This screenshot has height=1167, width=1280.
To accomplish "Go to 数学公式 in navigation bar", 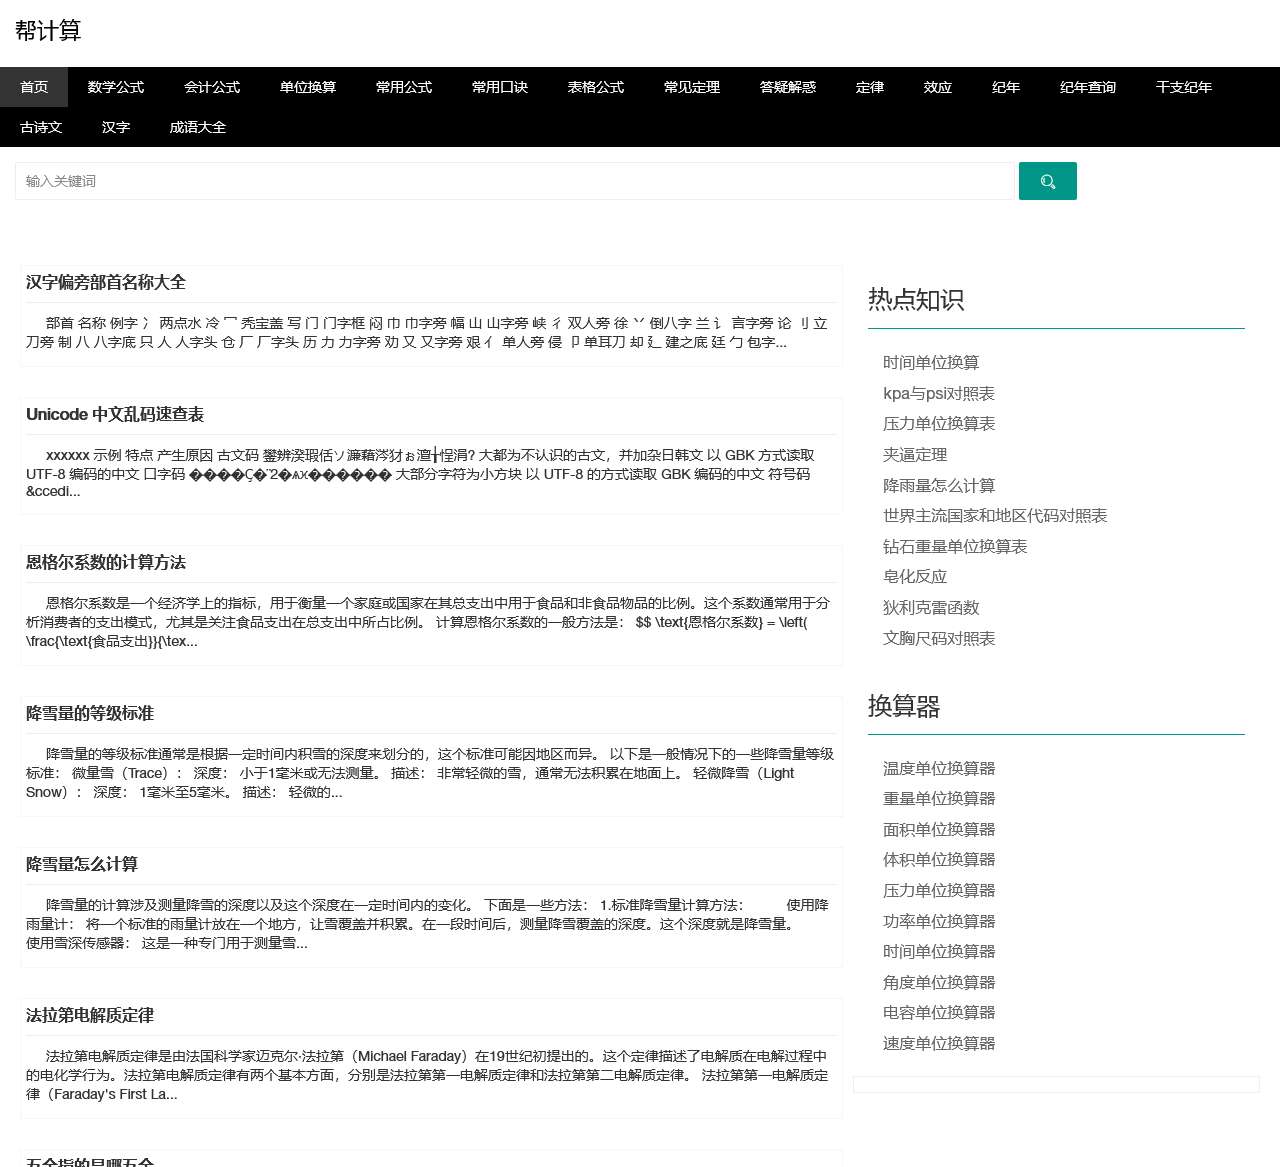I will click(115, 87).
